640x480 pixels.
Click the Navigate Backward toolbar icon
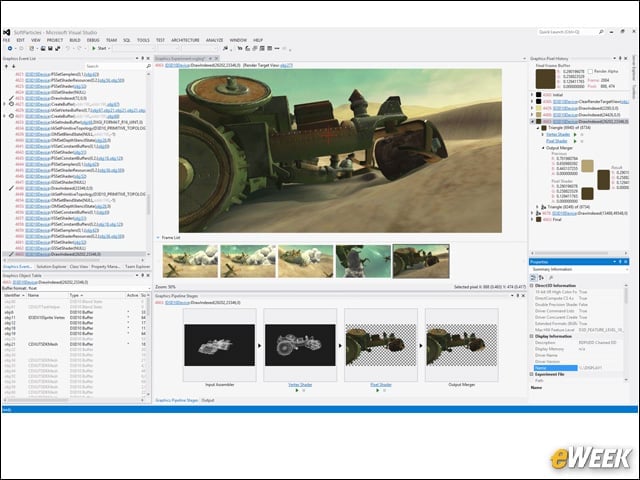coord(10,48)
